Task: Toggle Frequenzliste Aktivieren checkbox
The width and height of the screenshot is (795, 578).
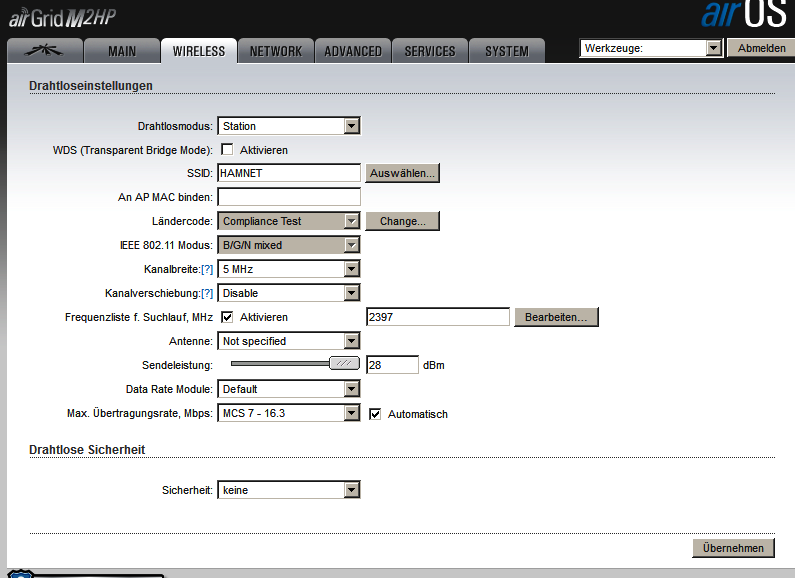Action: pyautogui.click(x=227, y=317)
